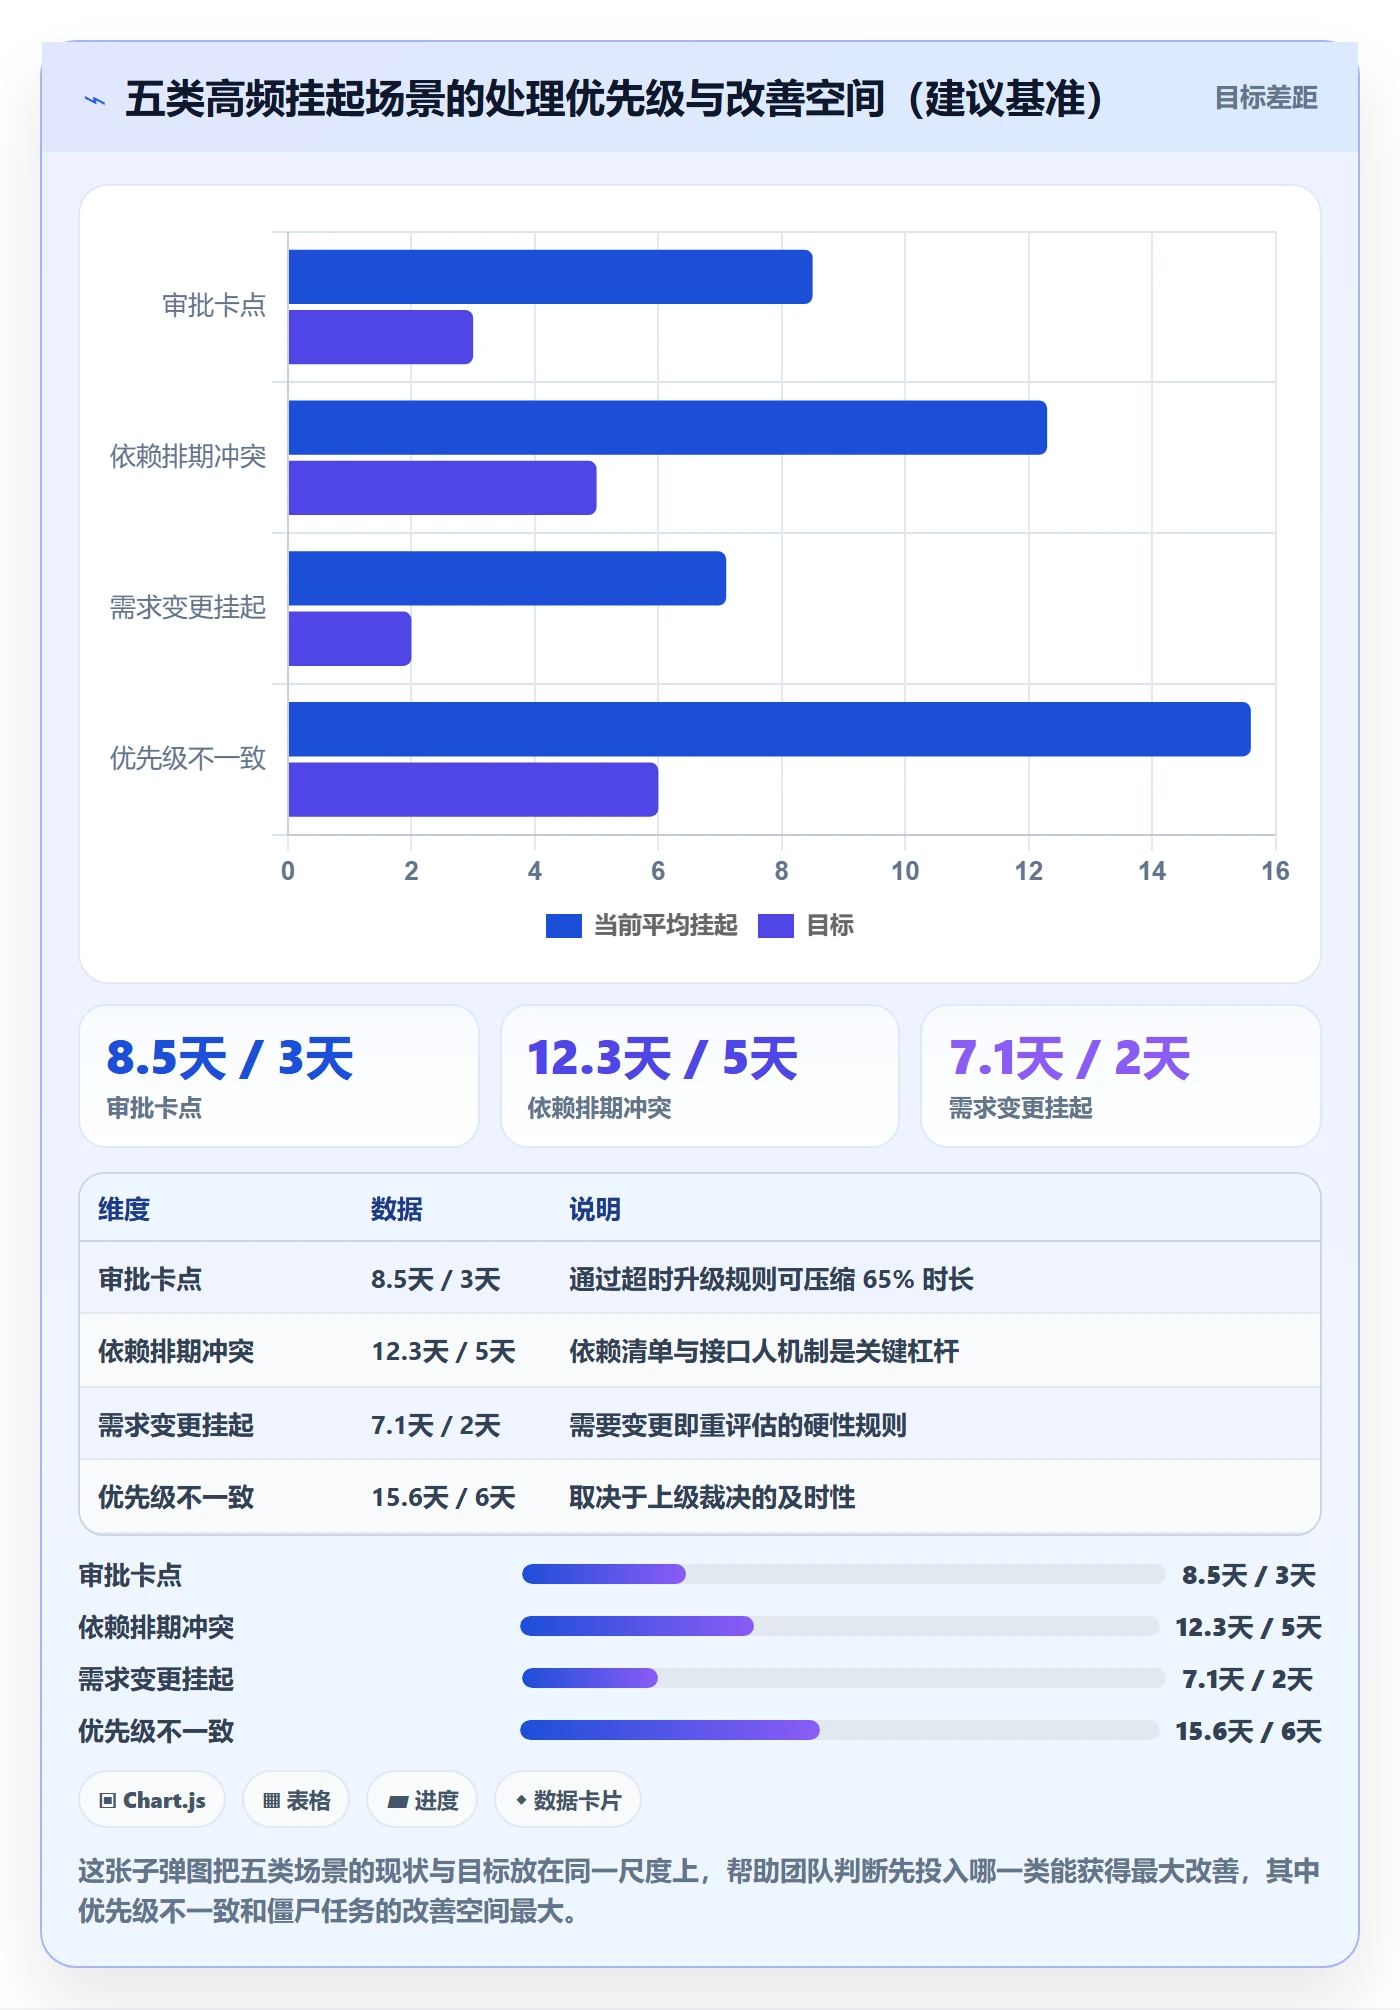
Task: Toggle the 当前平均挂起 legend color box
Action: click(563, 926)
